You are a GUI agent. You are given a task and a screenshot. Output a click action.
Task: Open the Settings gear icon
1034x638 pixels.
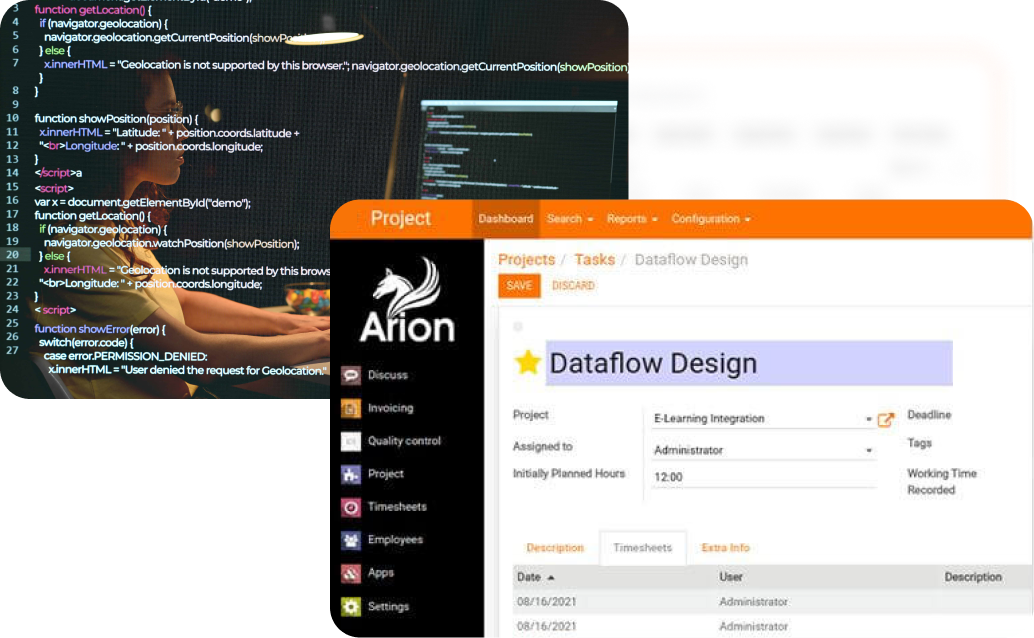point(351,606)
